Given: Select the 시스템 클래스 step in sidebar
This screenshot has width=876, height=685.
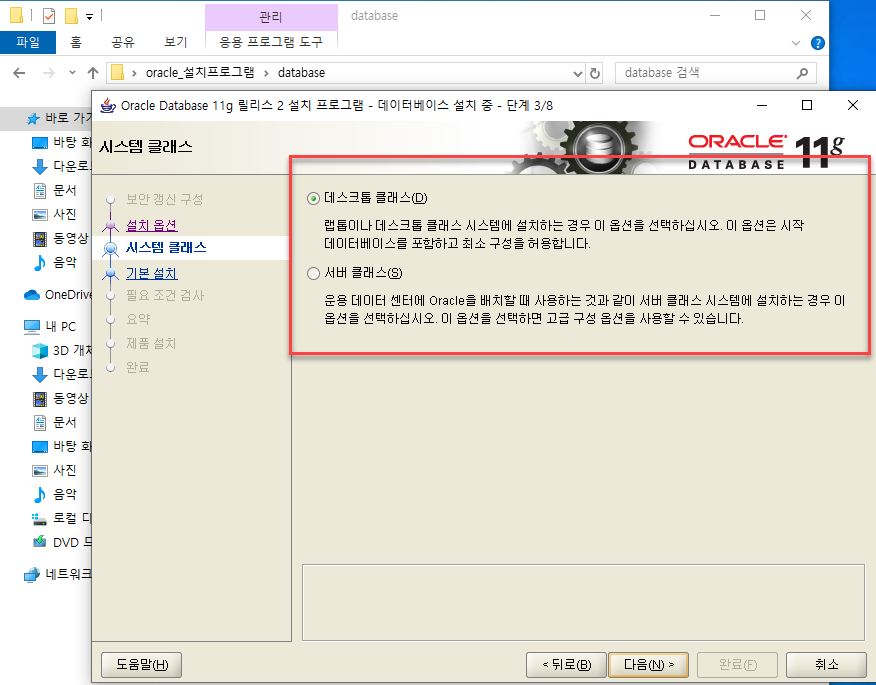Looking at the screenshot, I should (x=166, y=248).
